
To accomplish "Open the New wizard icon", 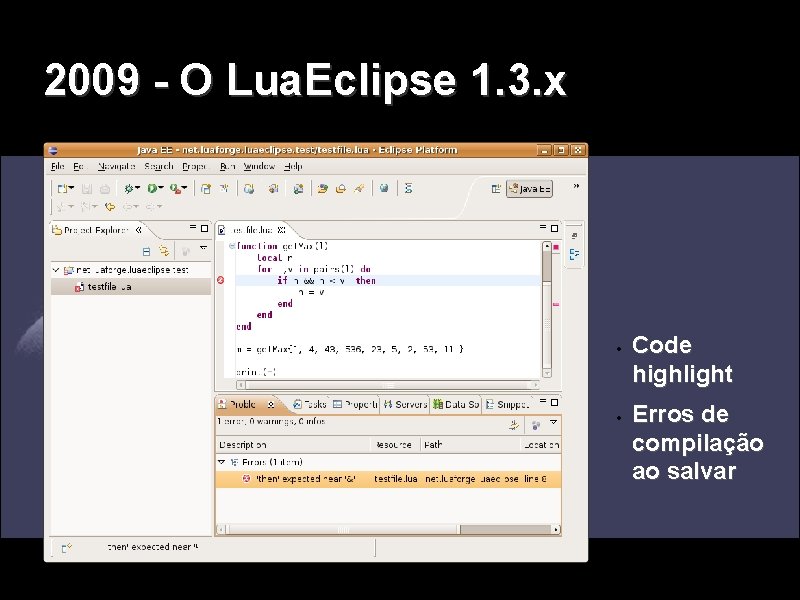I will pyautogui.click(x=62, y=189).
